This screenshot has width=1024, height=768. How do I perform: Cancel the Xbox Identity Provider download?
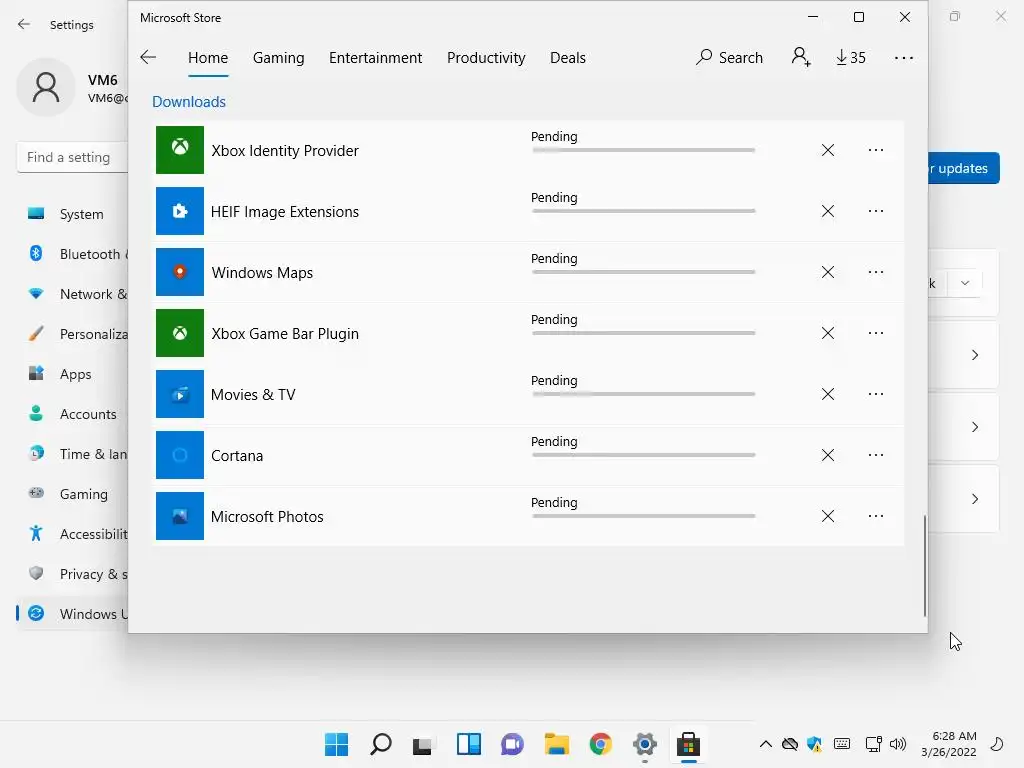point(827,150)
